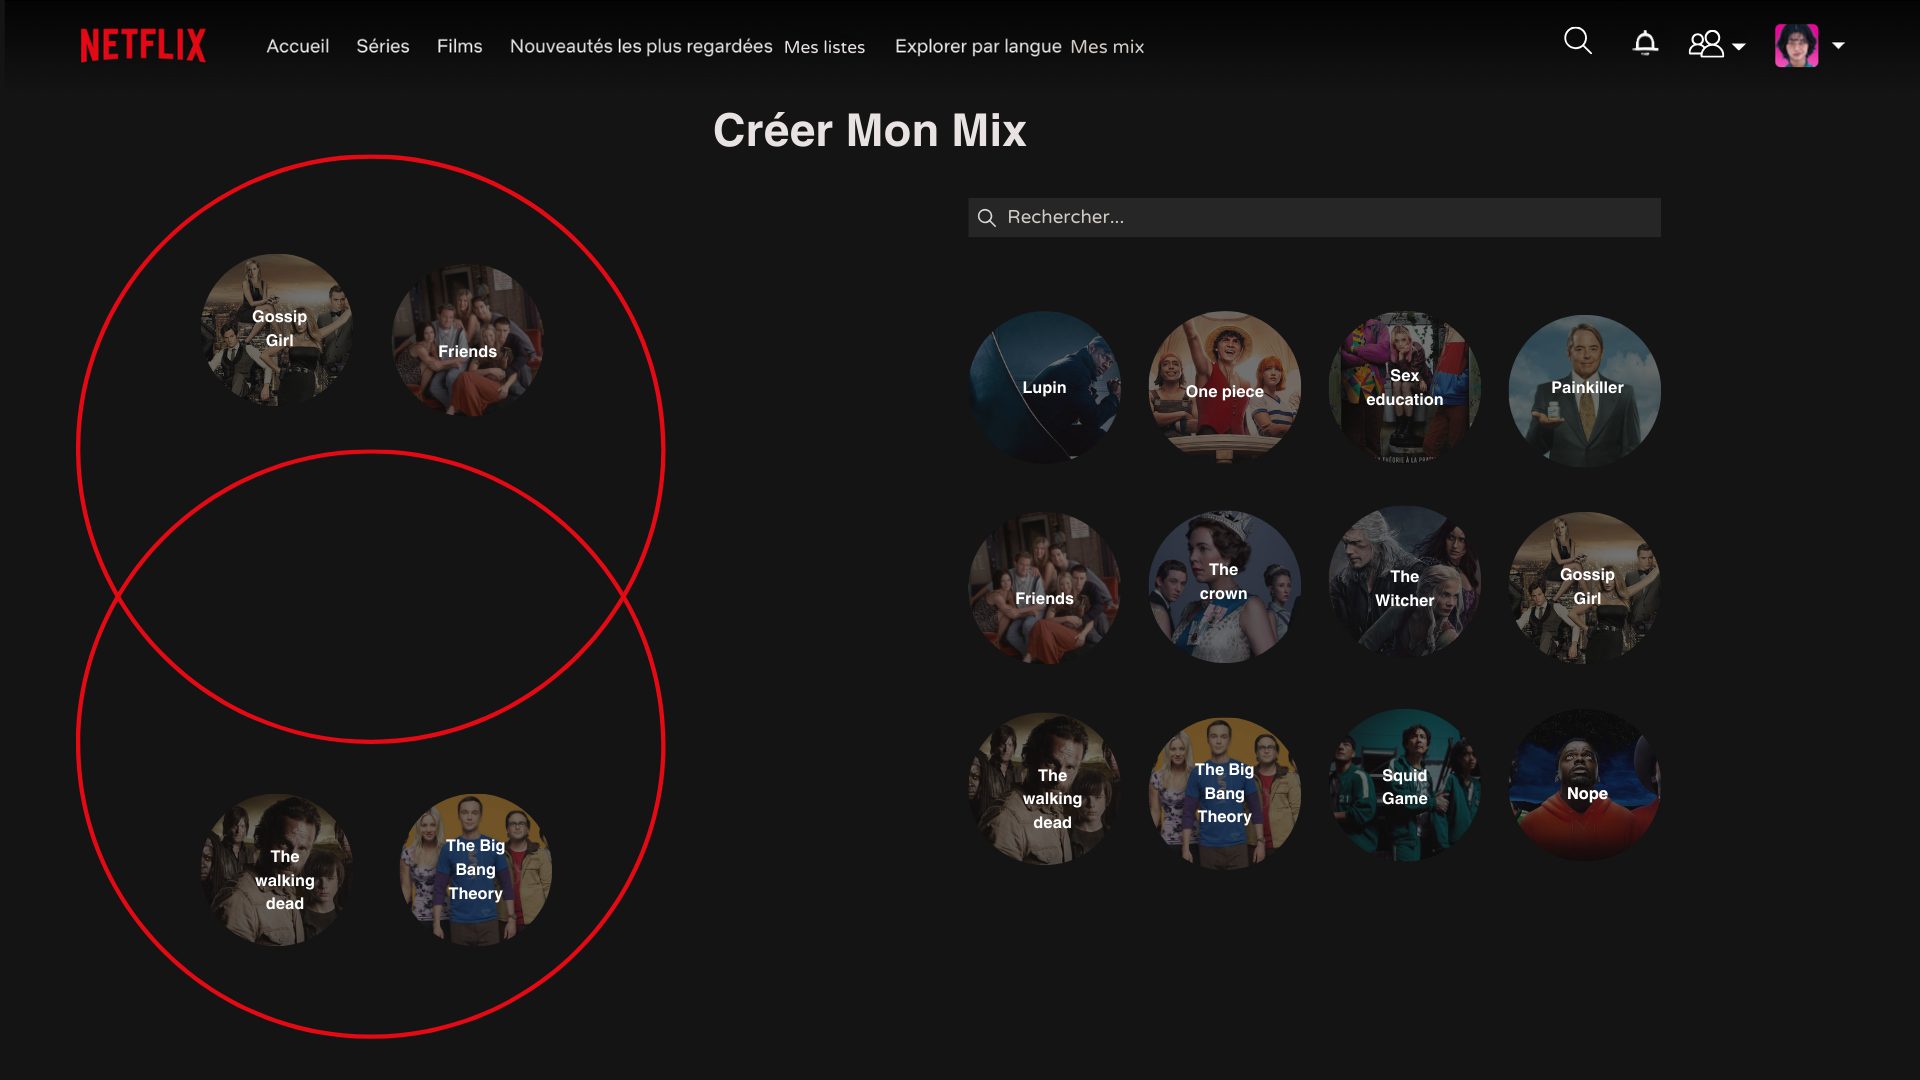Click the magnifier icon inside Rechercher field
The height and width of the screenshot is (1080, 1920).
point(986,218)
